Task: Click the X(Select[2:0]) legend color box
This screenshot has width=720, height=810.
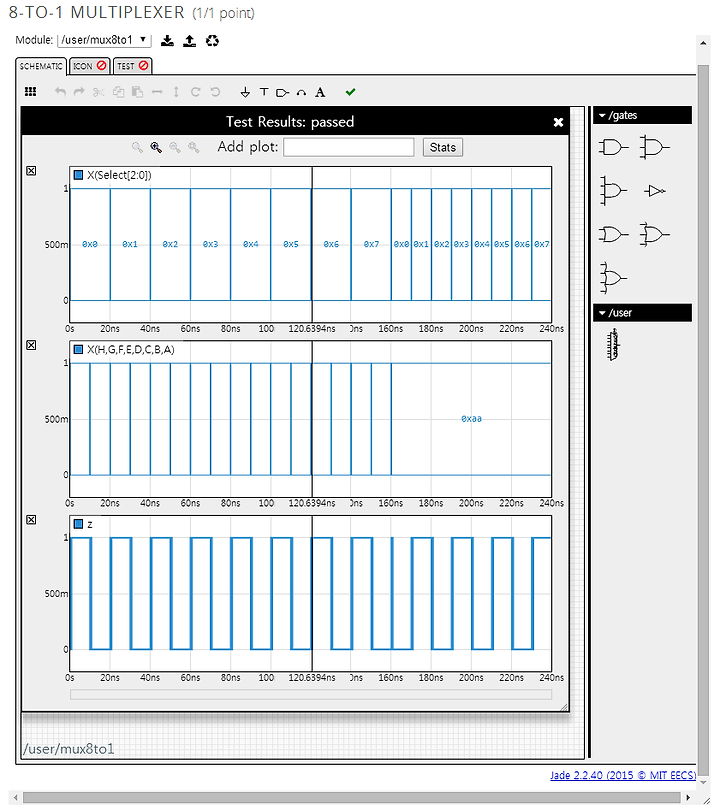Action: pyautogui.click(x=79, y=175)
